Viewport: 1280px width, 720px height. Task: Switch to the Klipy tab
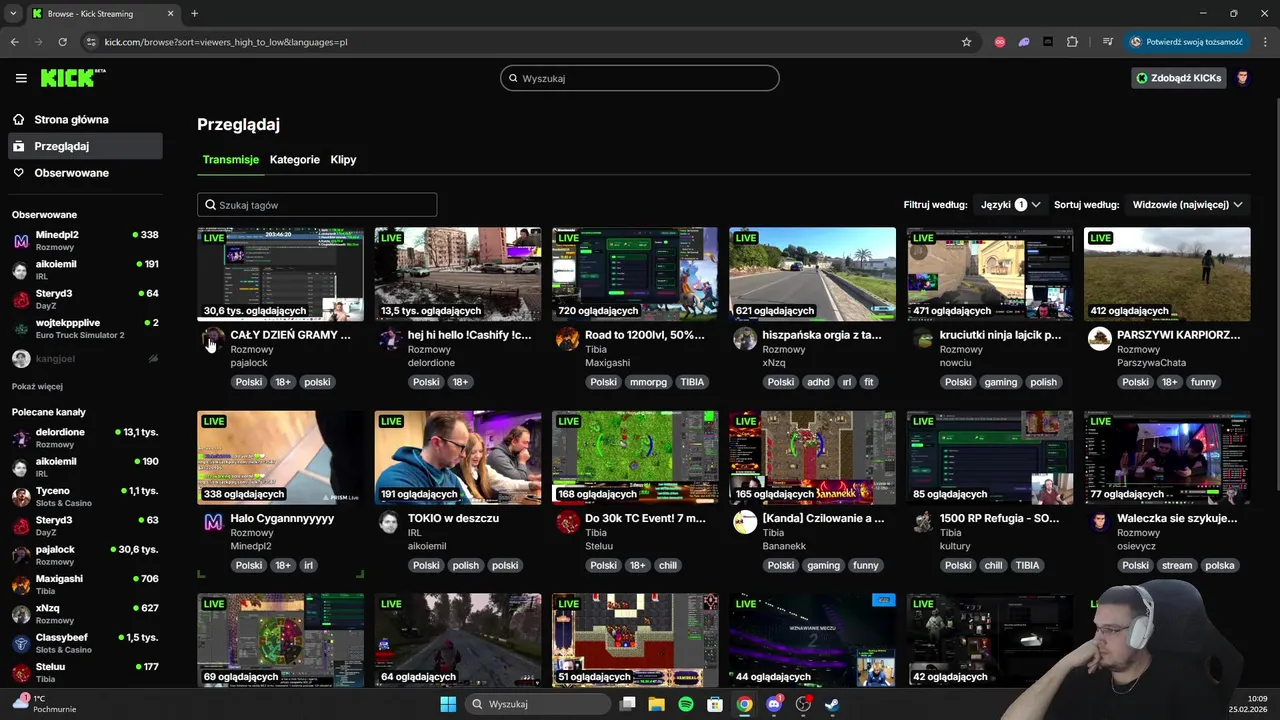(343, 159)
